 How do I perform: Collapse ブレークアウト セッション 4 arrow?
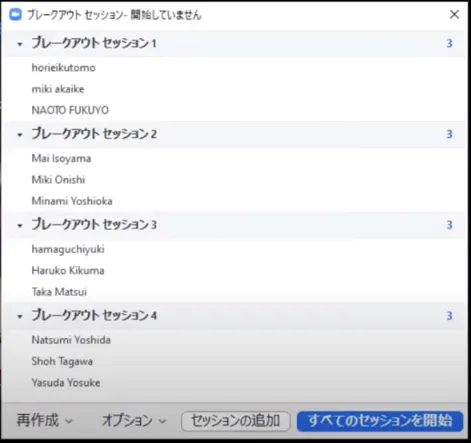(x=20, y=317)
